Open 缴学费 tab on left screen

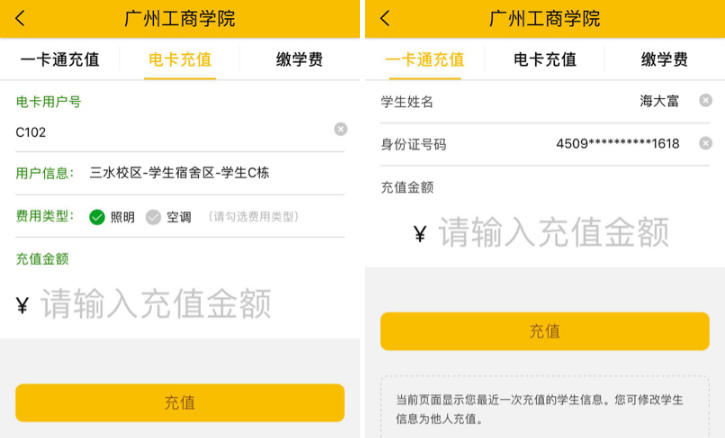300,60
